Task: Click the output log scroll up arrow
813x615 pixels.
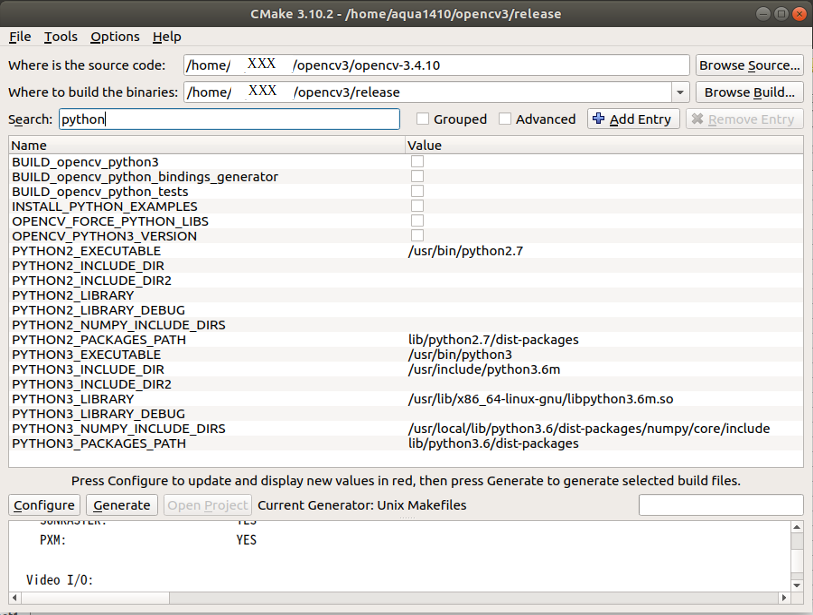Action: [797, 527]
